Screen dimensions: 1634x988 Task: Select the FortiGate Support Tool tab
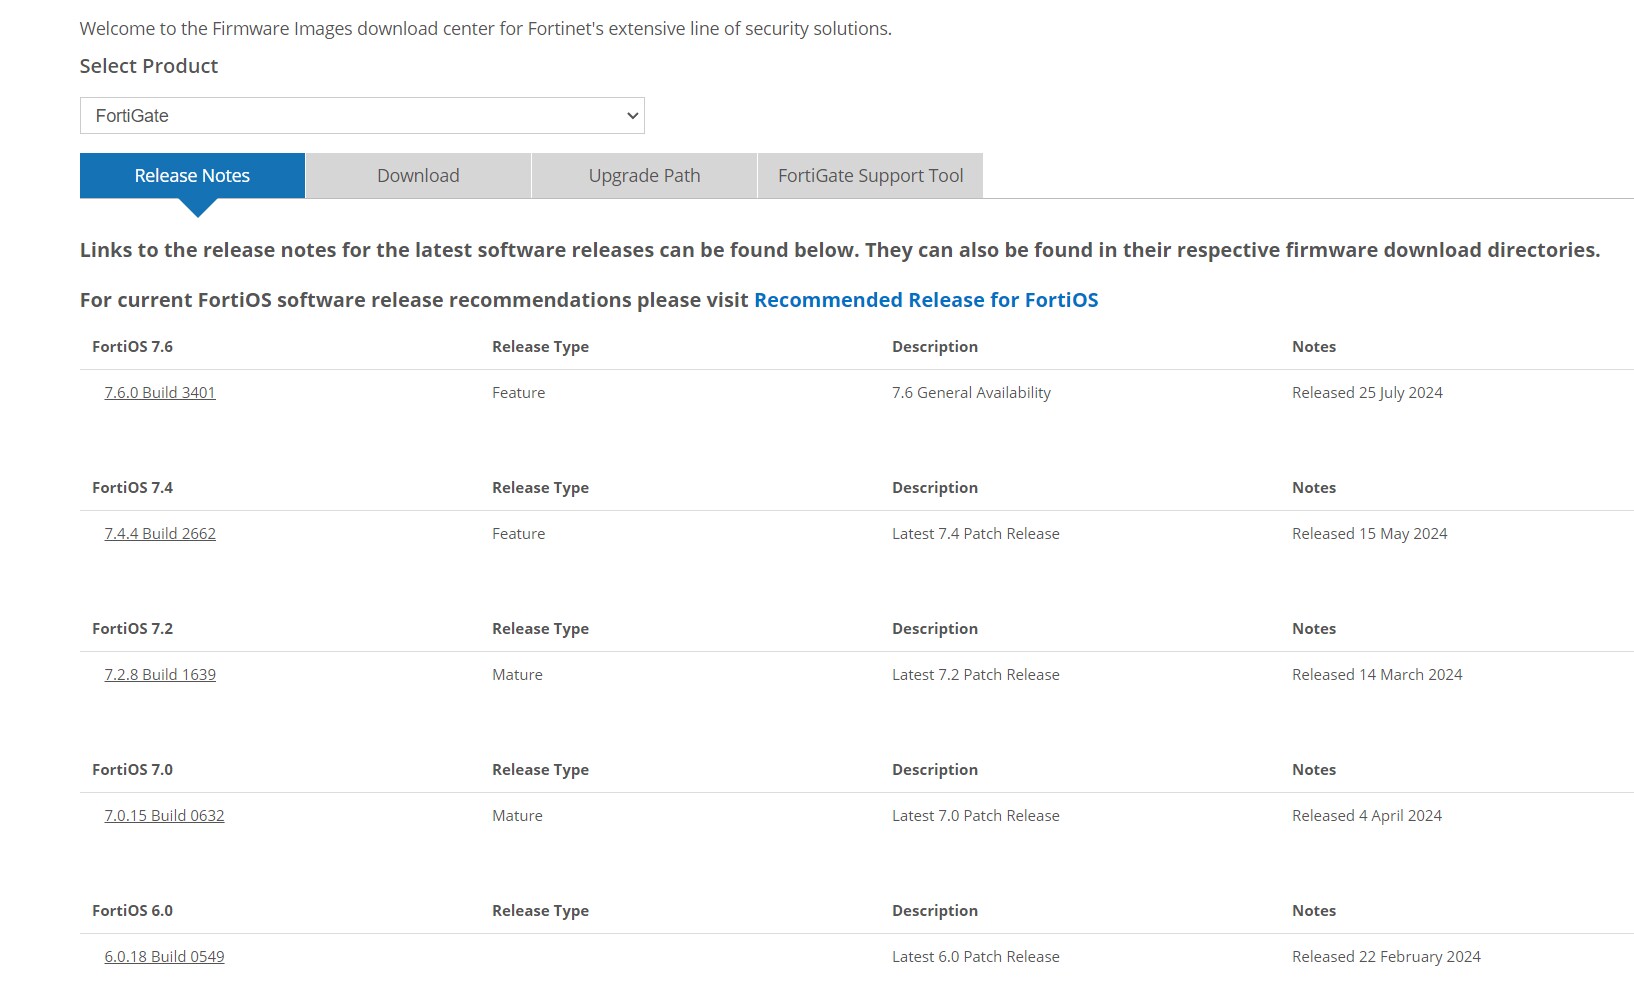[x=870, y=175]
